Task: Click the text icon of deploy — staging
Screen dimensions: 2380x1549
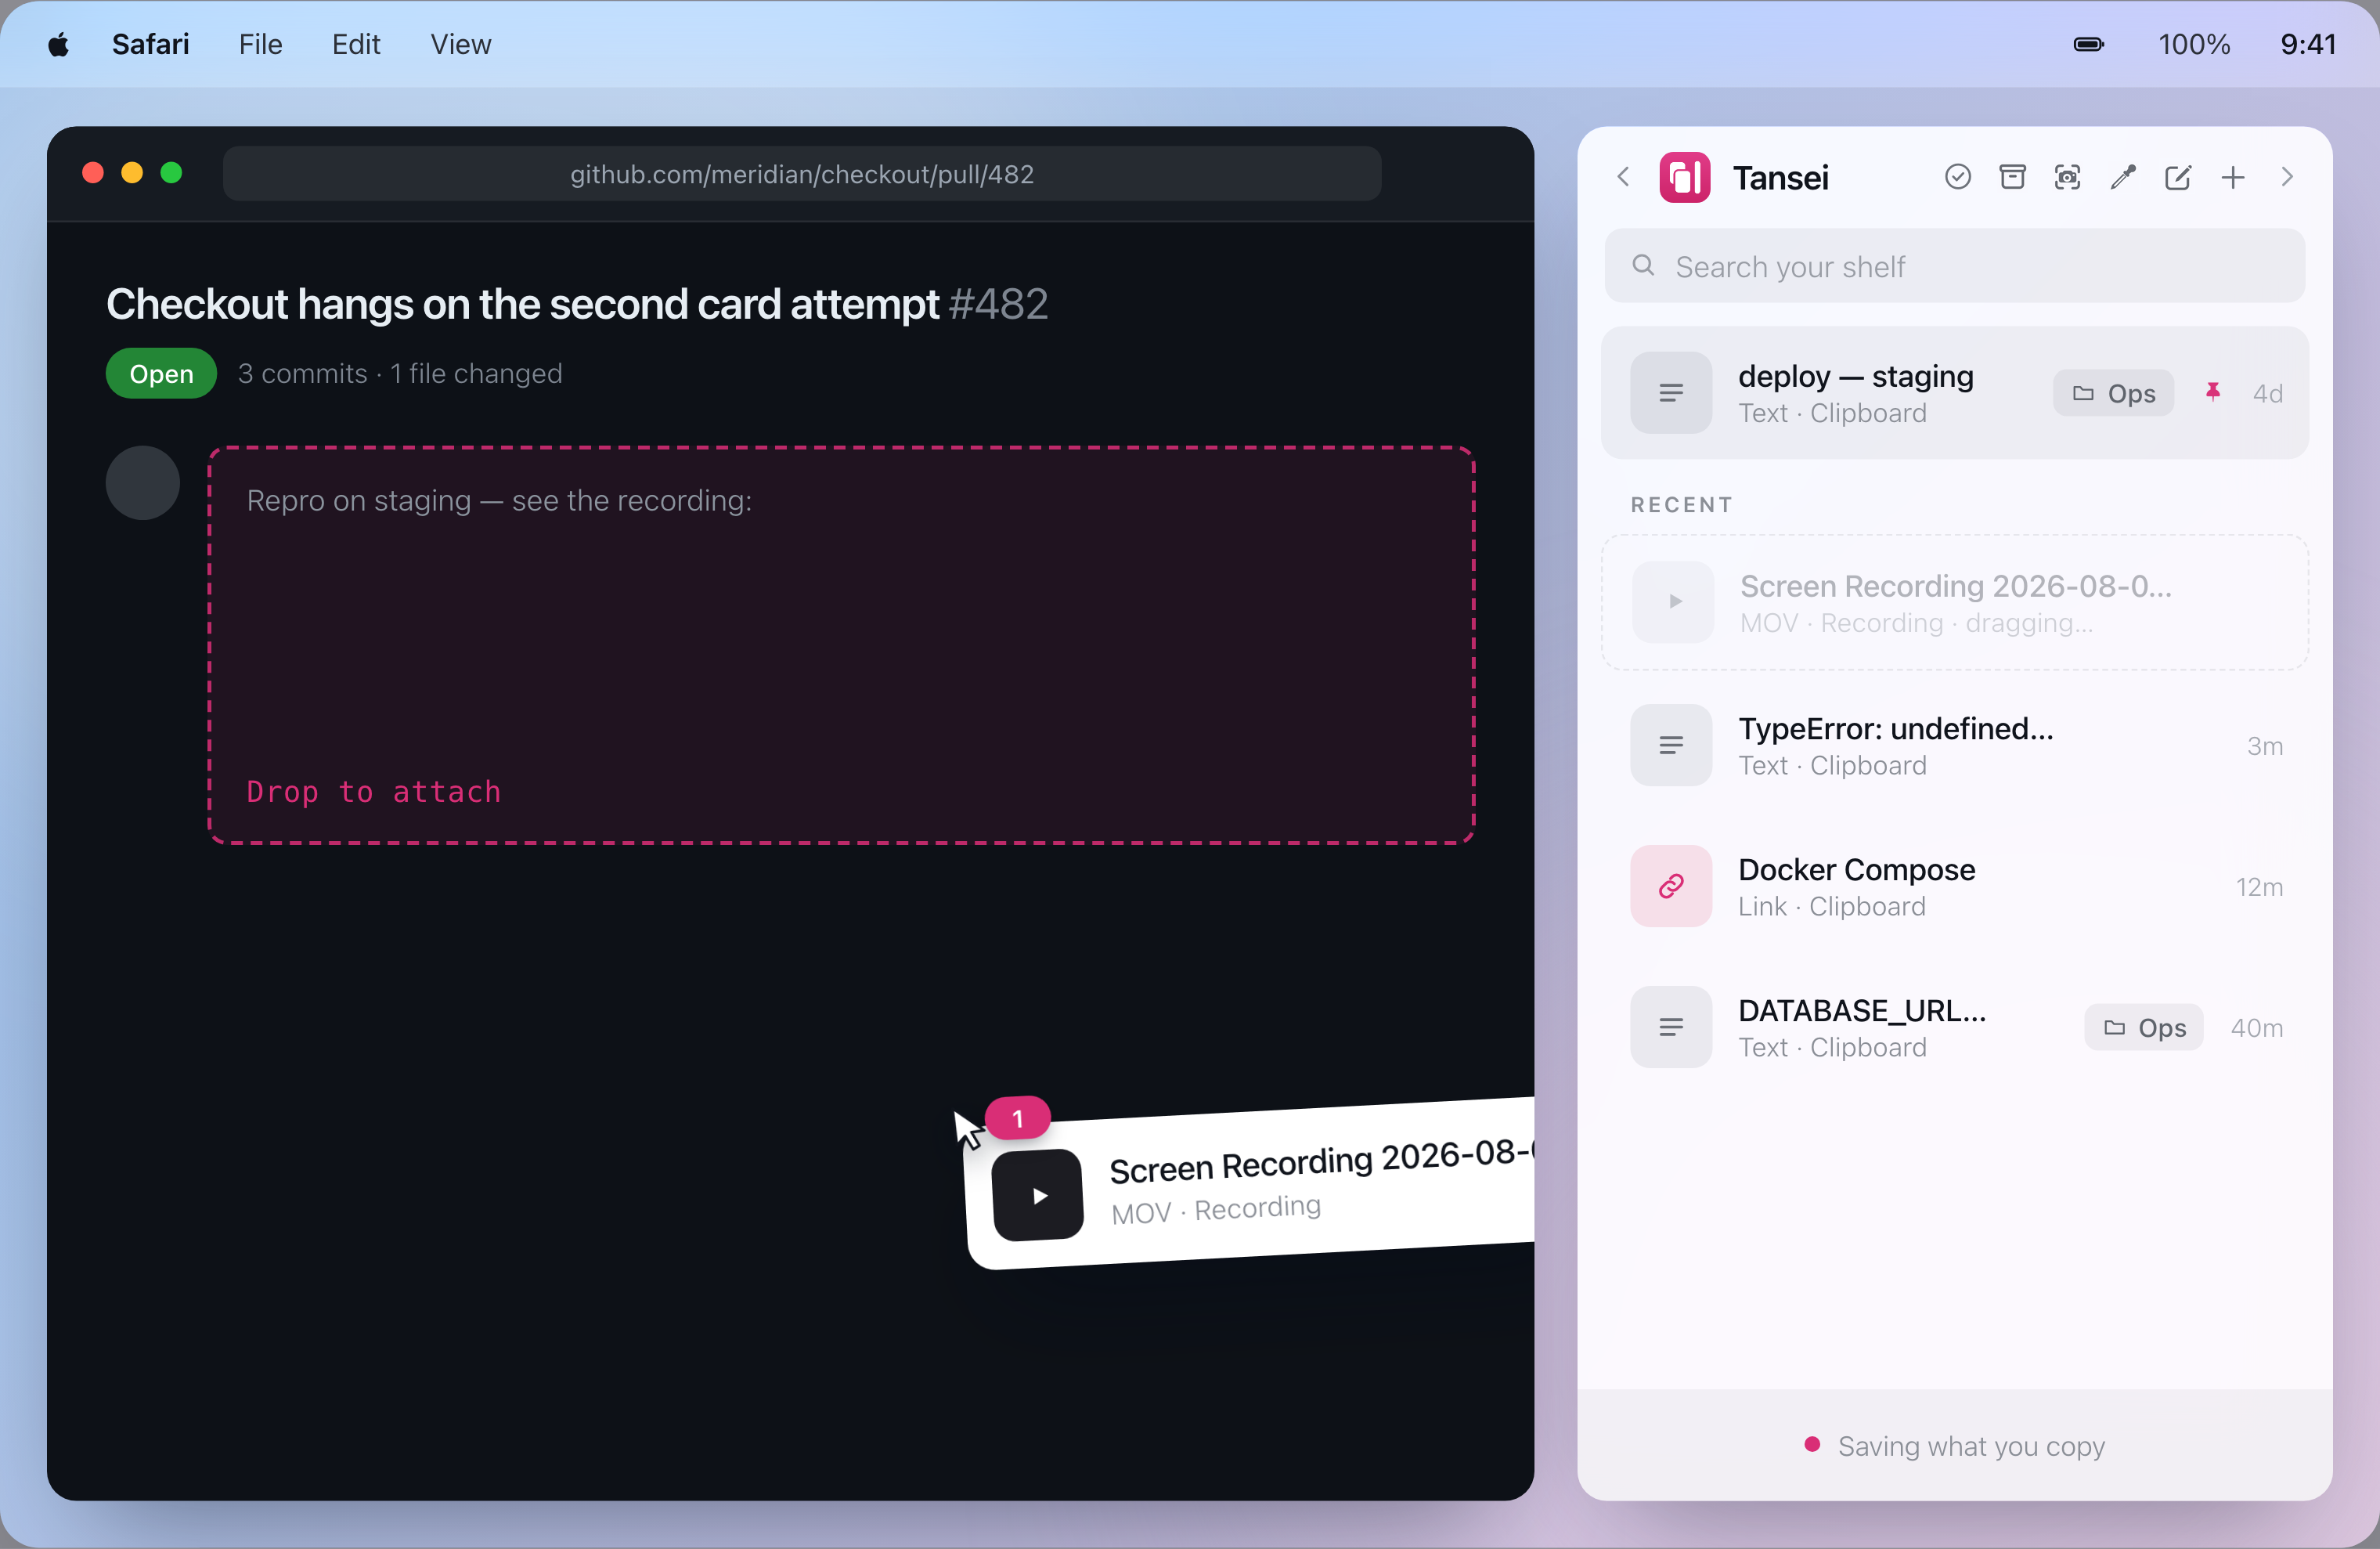Action: (x=1671, y=393)
